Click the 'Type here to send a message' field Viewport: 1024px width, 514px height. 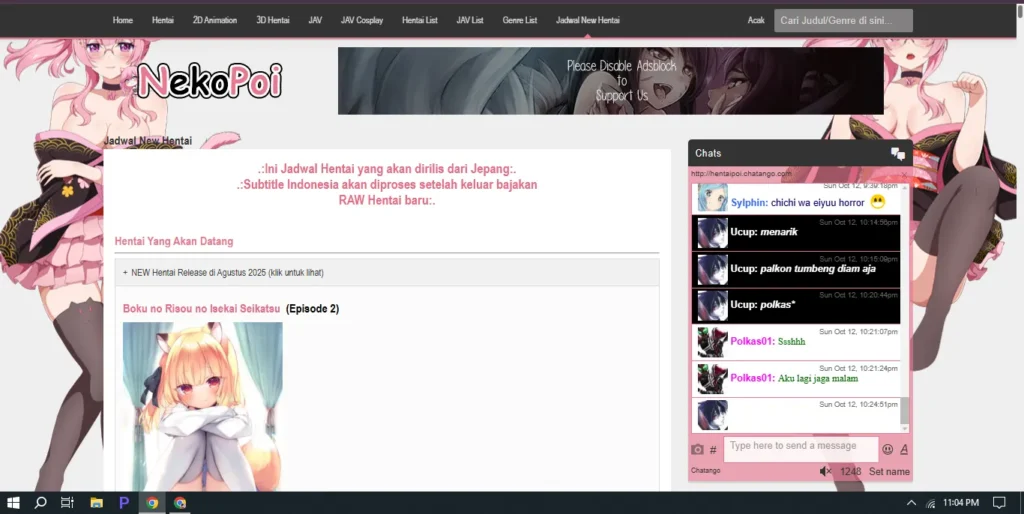801,449
